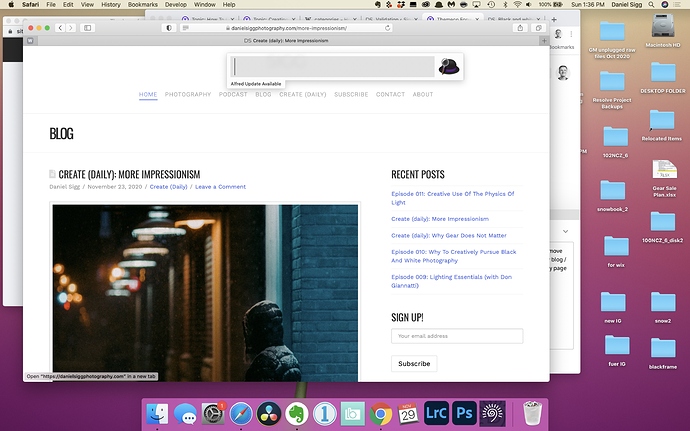Launch Lightroom Classic from the Dock
This screenshot has width=690, height=431.
pyautogui.click(x=437, y=414)
